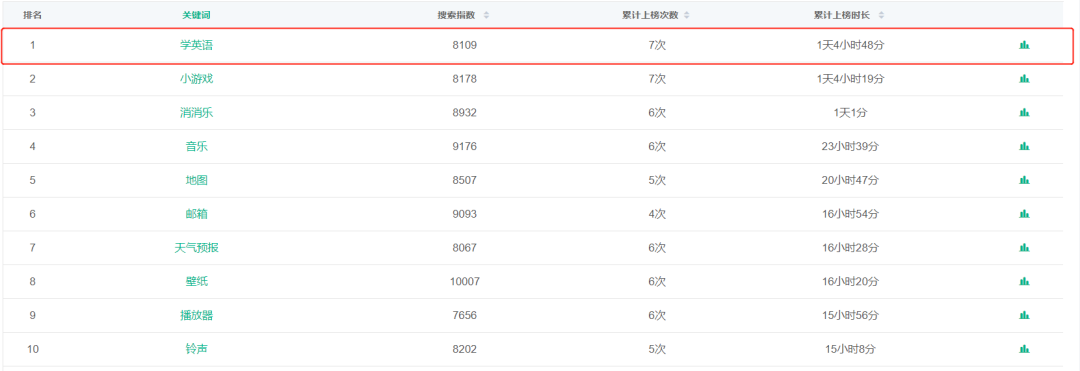The width and height of the screenshot is (1080, 371).
Task: Sort by 累计上榜次数 column arrows
Action: point(686,15)
